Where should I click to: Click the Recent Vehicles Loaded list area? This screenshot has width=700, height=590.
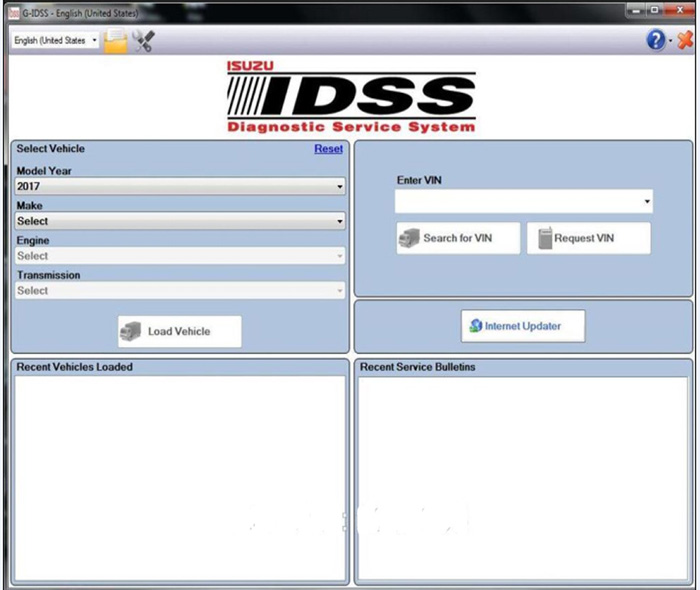180,478
